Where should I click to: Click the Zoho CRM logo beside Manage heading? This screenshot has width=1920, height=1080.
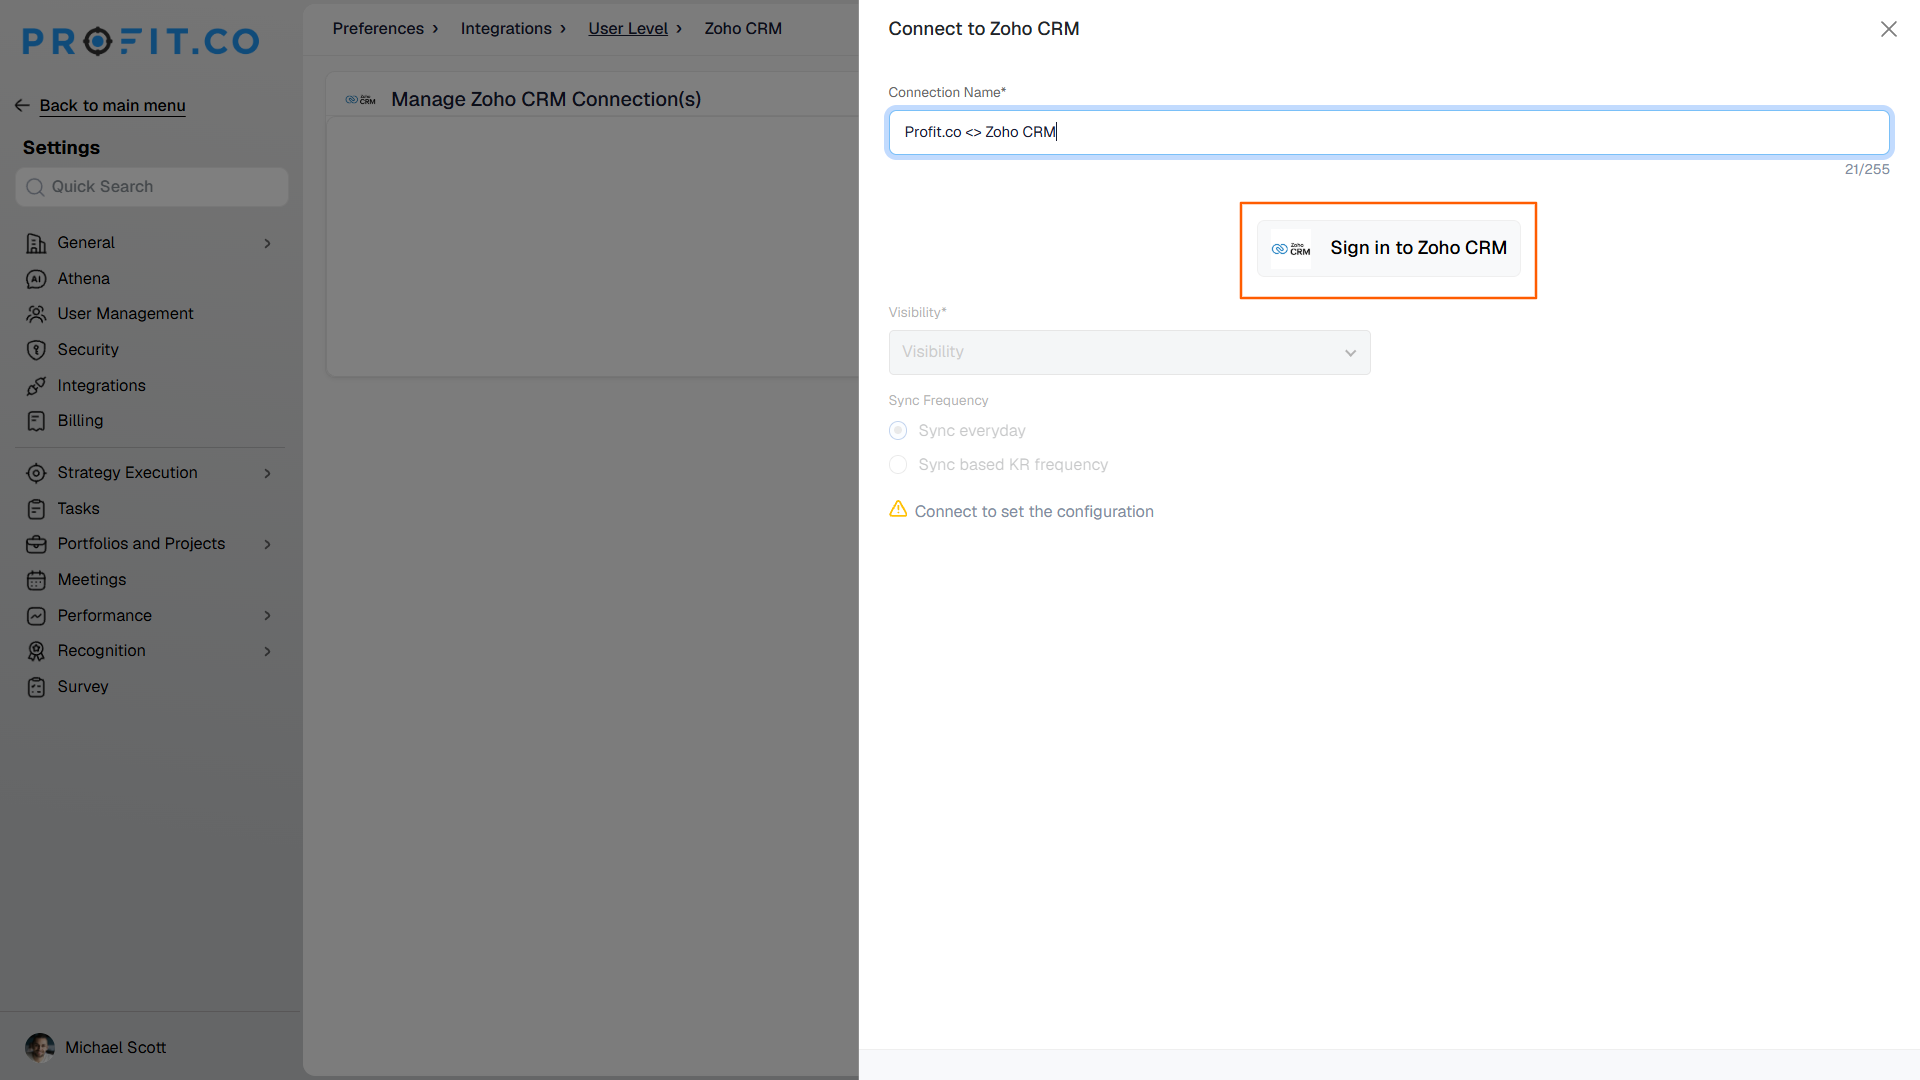coord(360,99)
